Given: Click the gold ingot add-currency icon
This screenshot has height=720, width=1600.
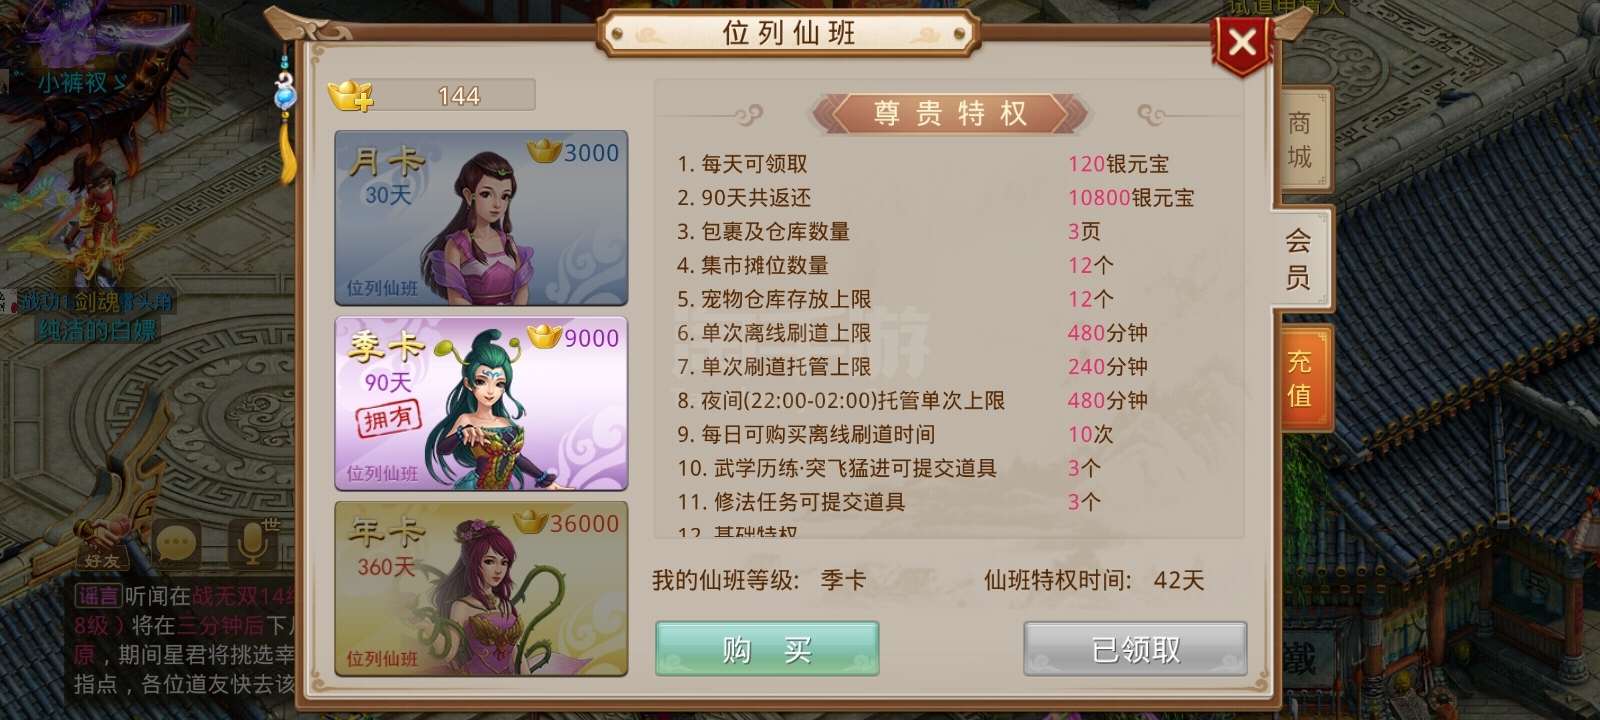Looking at the screenshot, I should (x=350, y=96).
